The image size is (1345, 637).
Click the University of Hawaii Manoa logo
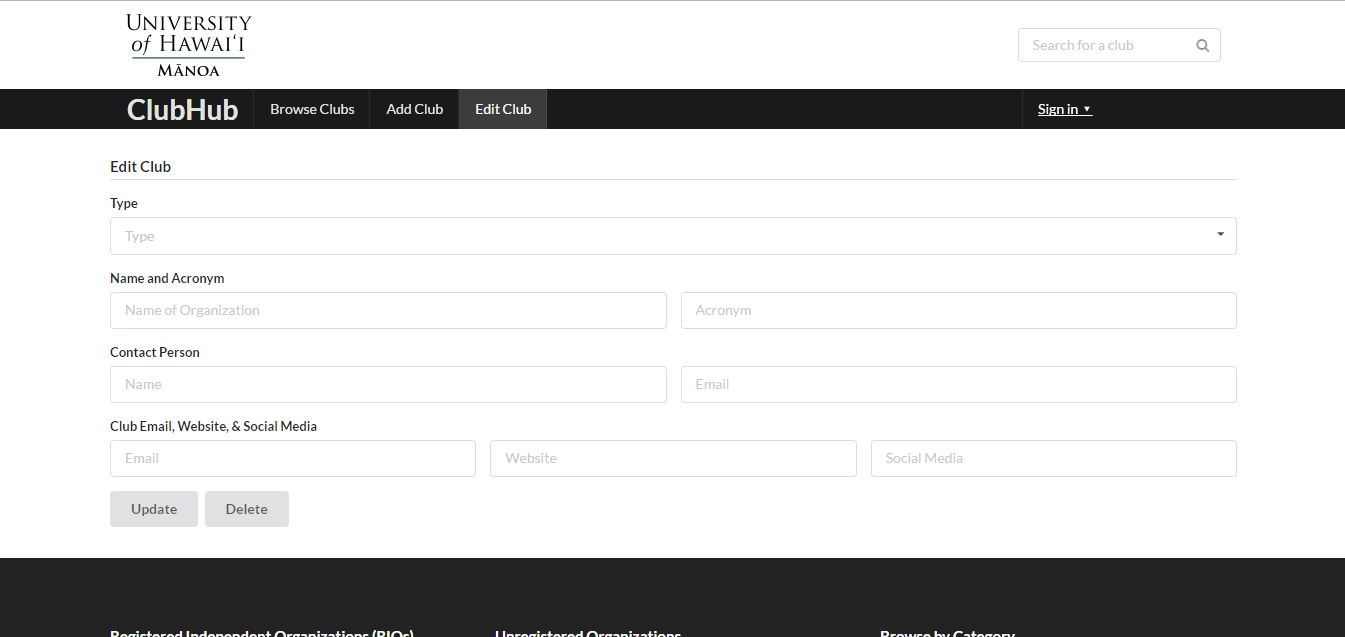pyautogui.click(x=189, y=45)
